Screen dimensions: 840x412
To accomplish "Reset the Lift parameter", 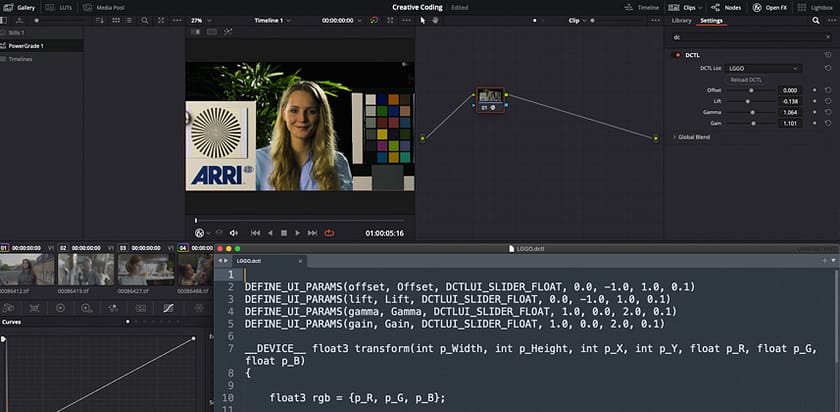I will pos(828,101).
